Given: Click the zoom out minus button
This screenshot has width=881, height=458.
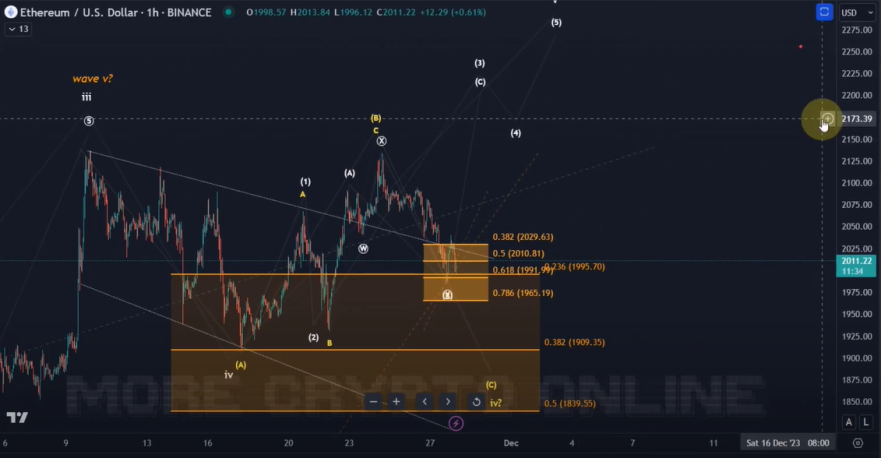Looking at the screenshot, I should (373, 401).
